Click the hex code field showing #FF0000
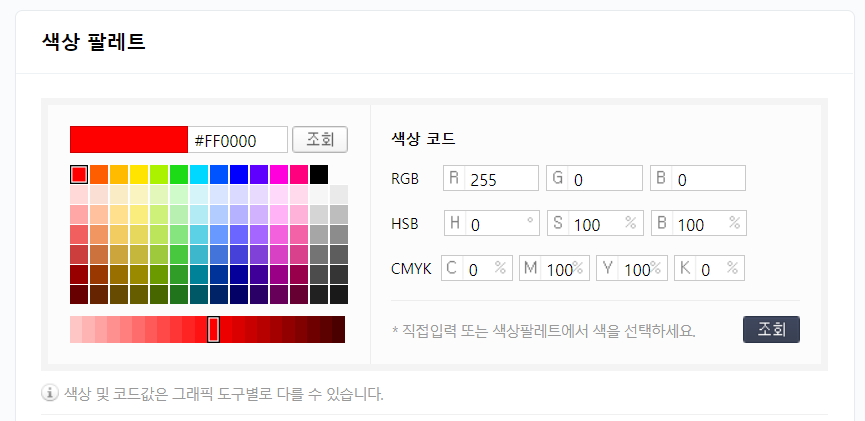The height and width of the screenshot is (421, 865). 238,139
